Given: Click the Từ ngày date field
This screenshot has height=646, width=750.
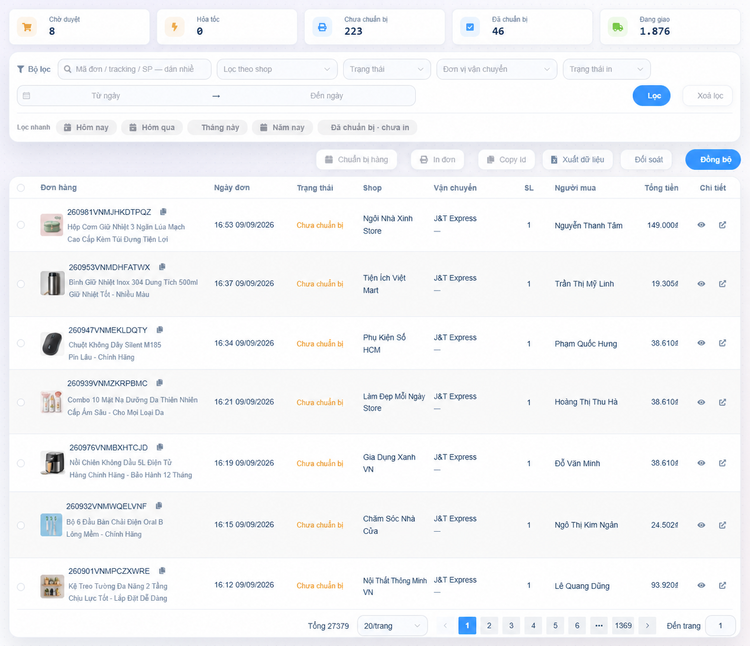Looking at the screenshot, I should coord(106,96).
